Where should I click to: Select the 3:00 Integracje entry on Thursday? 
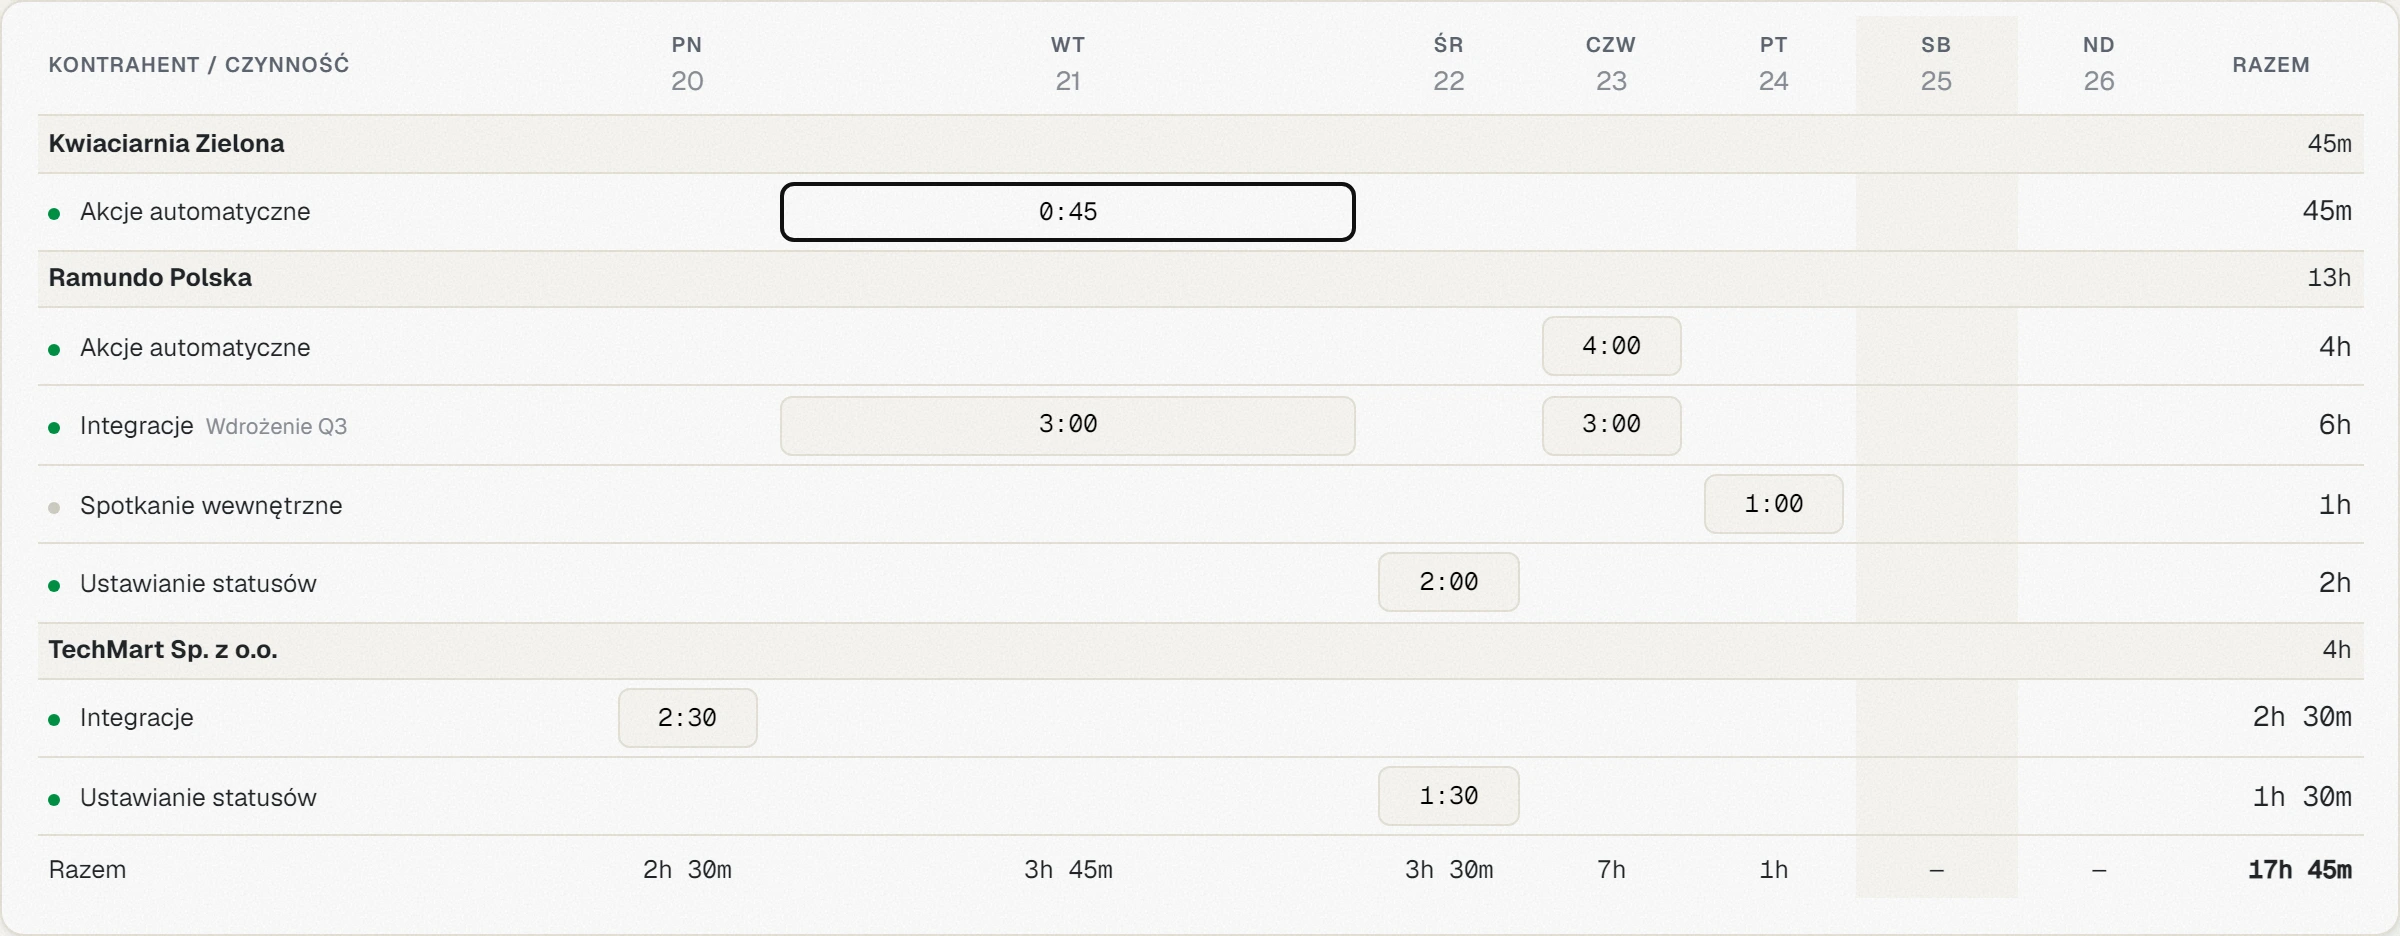point(1611,425)
